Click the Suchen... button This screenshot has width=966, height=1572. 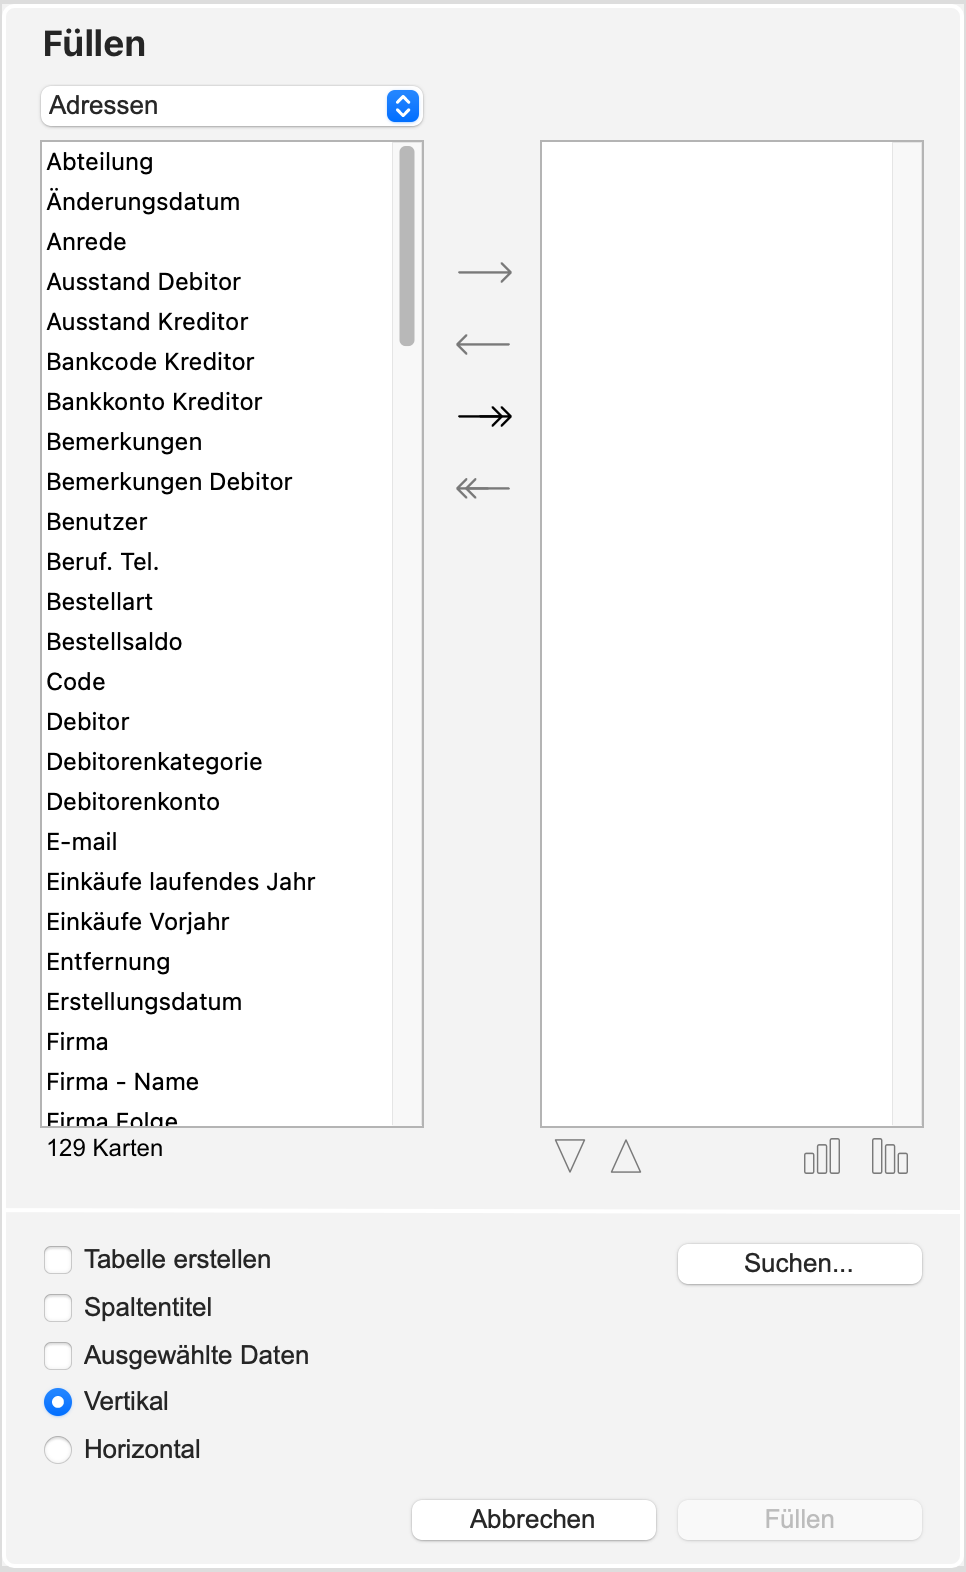[x=799, y=1264]
